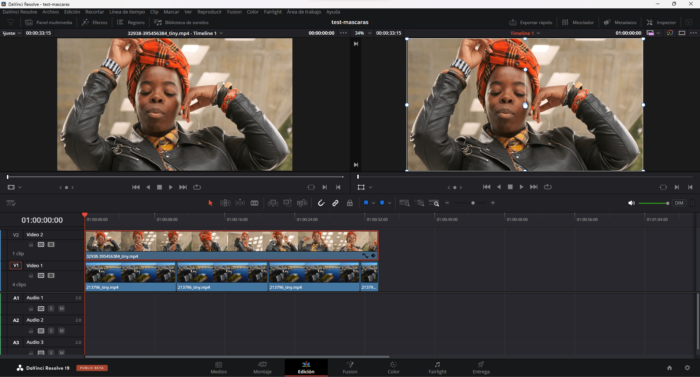Show the Metadatos panel

tap(620, 22)
